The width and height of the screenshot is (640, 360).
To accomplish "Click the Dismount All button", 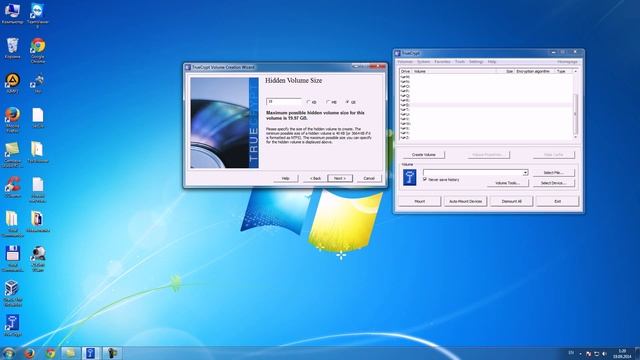I will click(x=511, y=201).
